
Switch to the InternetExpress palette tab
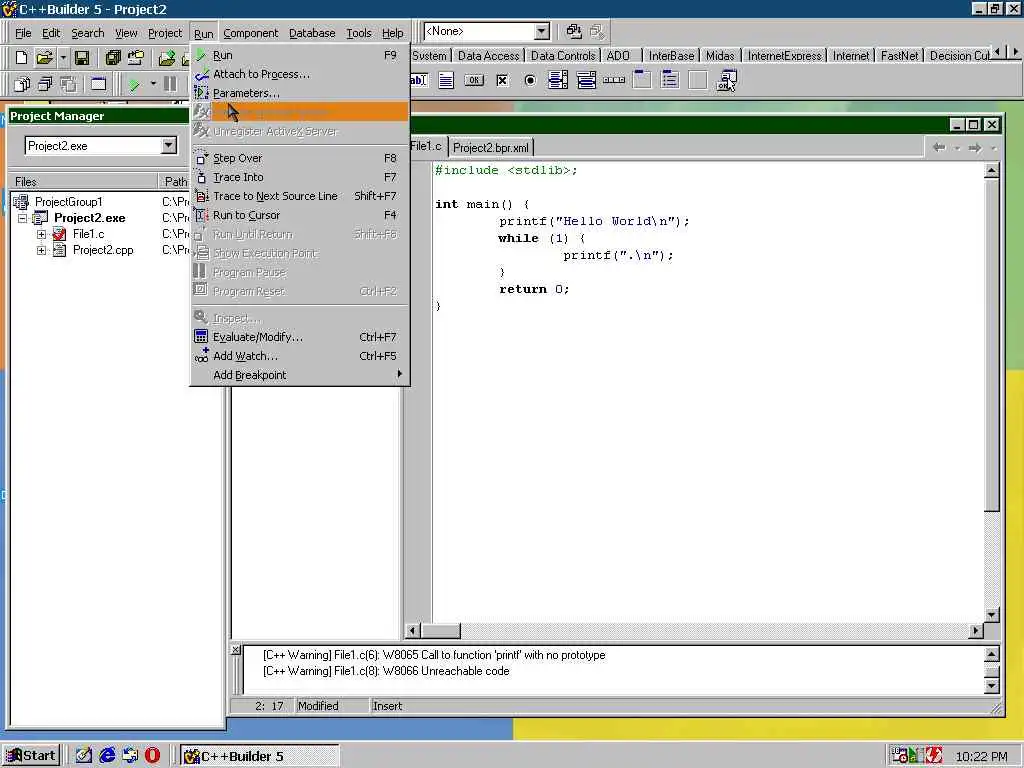(x=784, y=56)
